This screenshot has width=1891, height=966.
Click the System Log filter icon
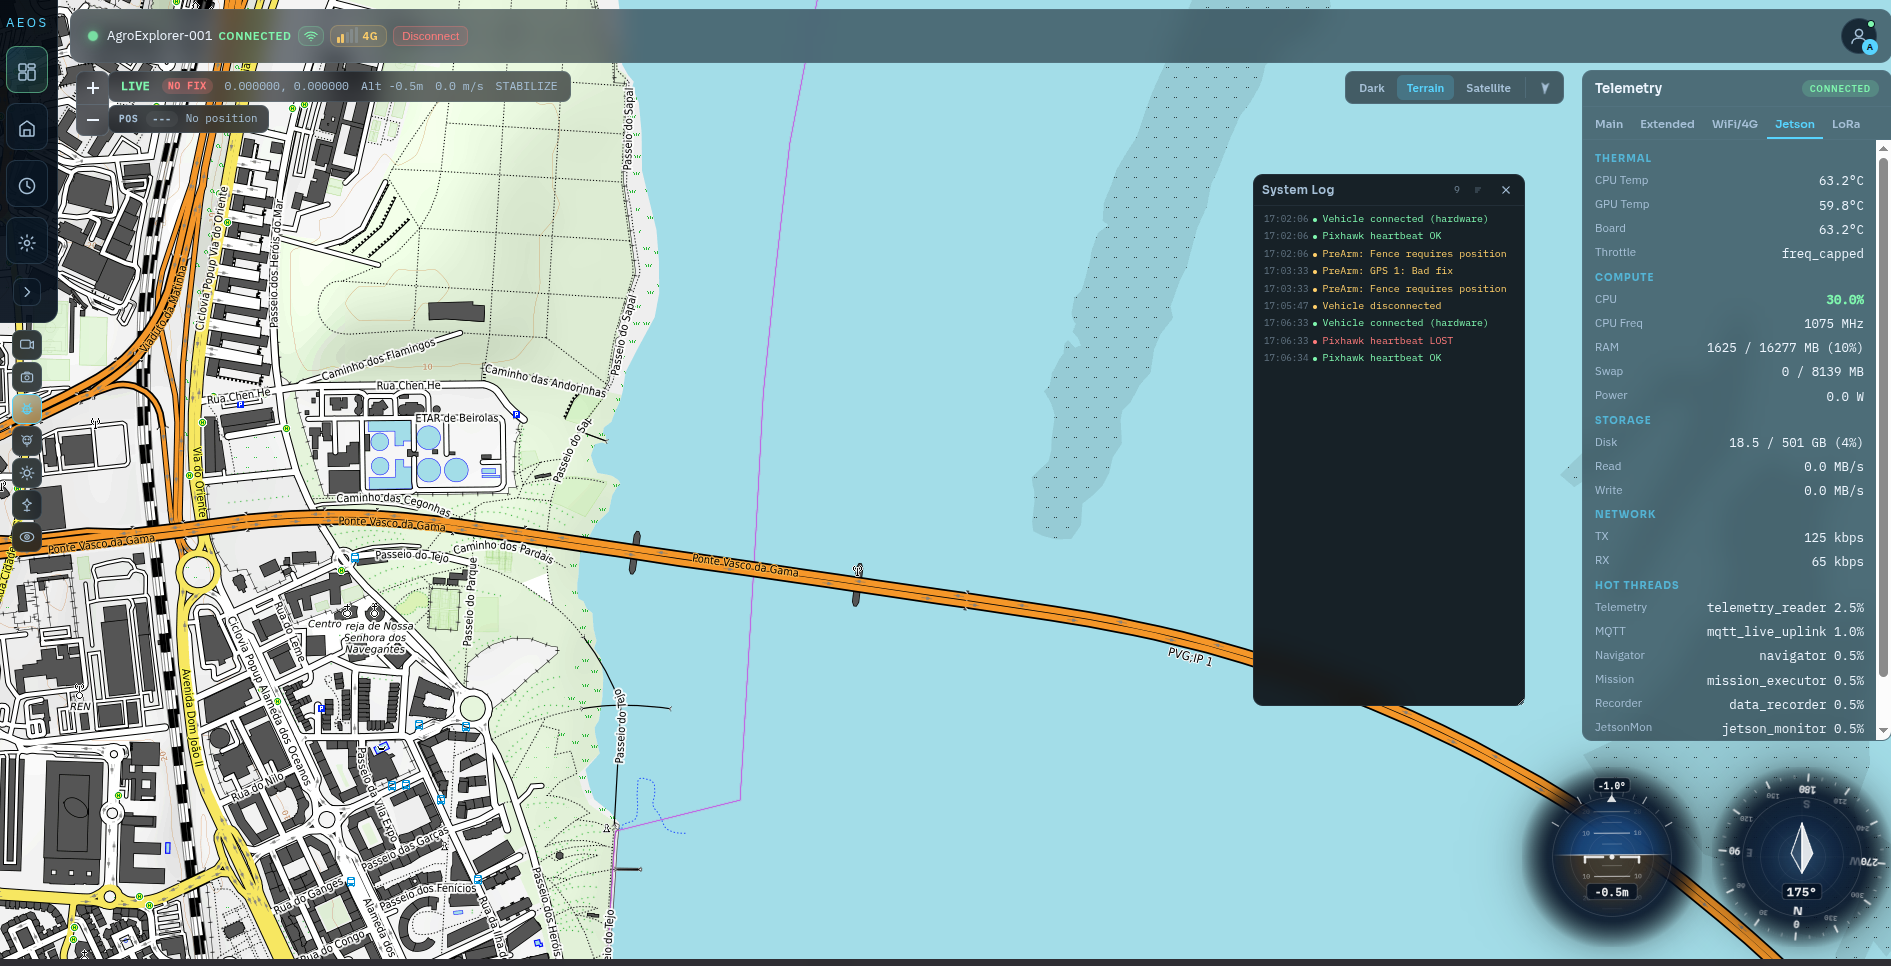tap(1478, 190)
